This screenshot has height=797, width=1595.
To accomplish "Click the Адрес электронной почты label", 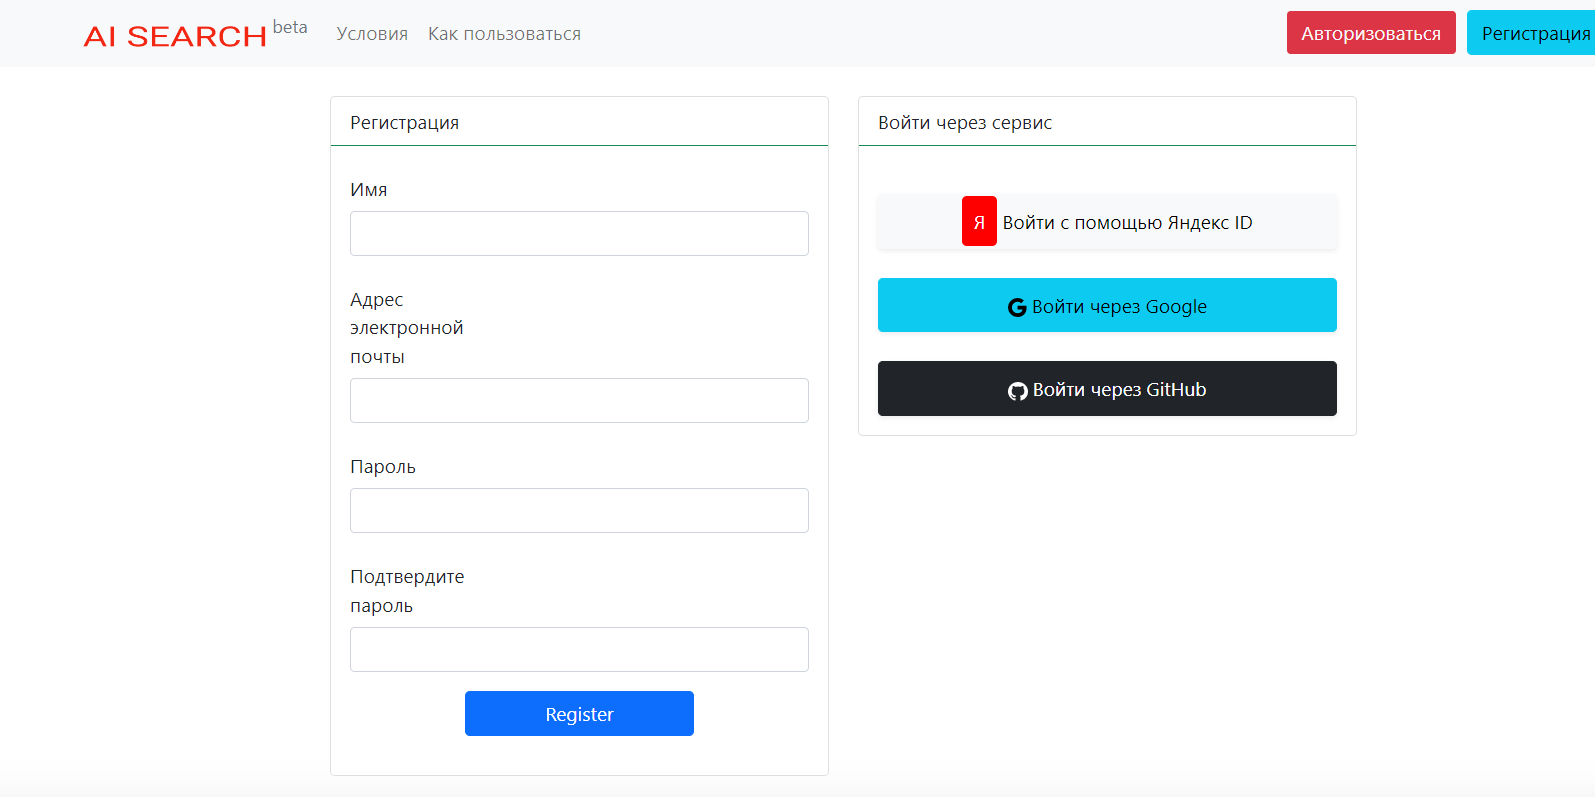I will click(x=406, y=328).
